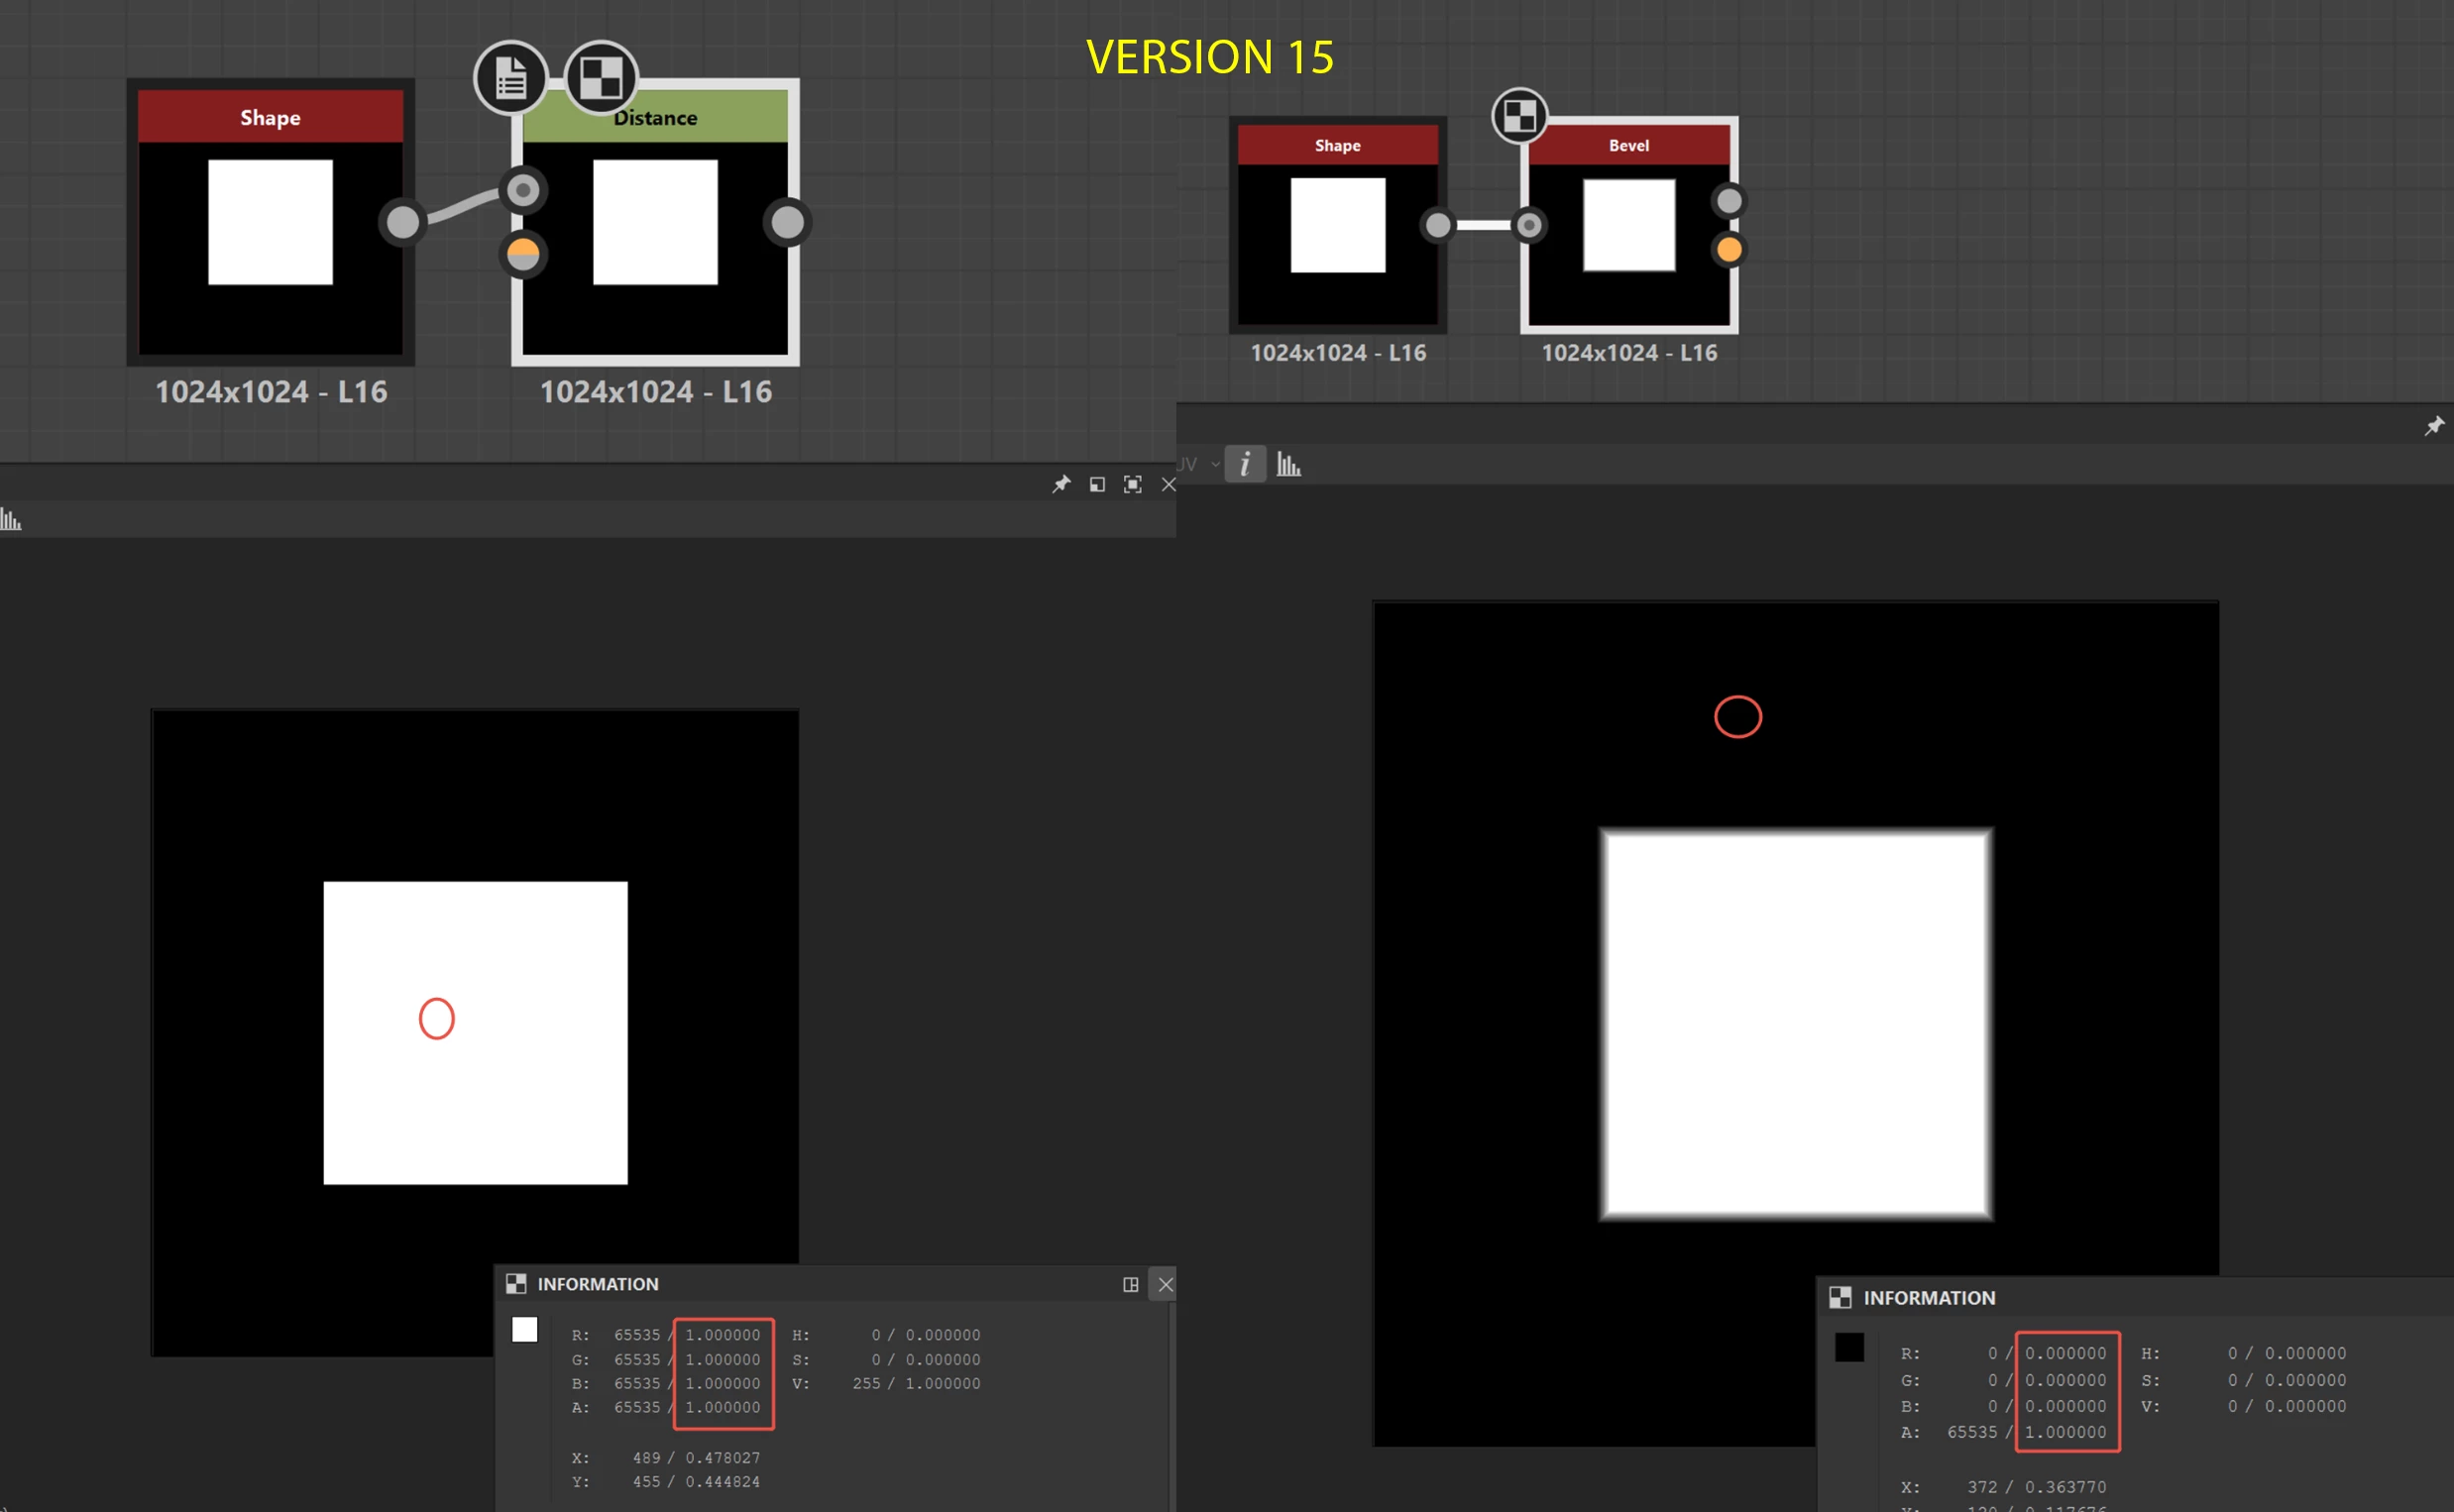Dock the left INFORMATION panel
2454x1512 pixels.
(x=1130, y=1284)
